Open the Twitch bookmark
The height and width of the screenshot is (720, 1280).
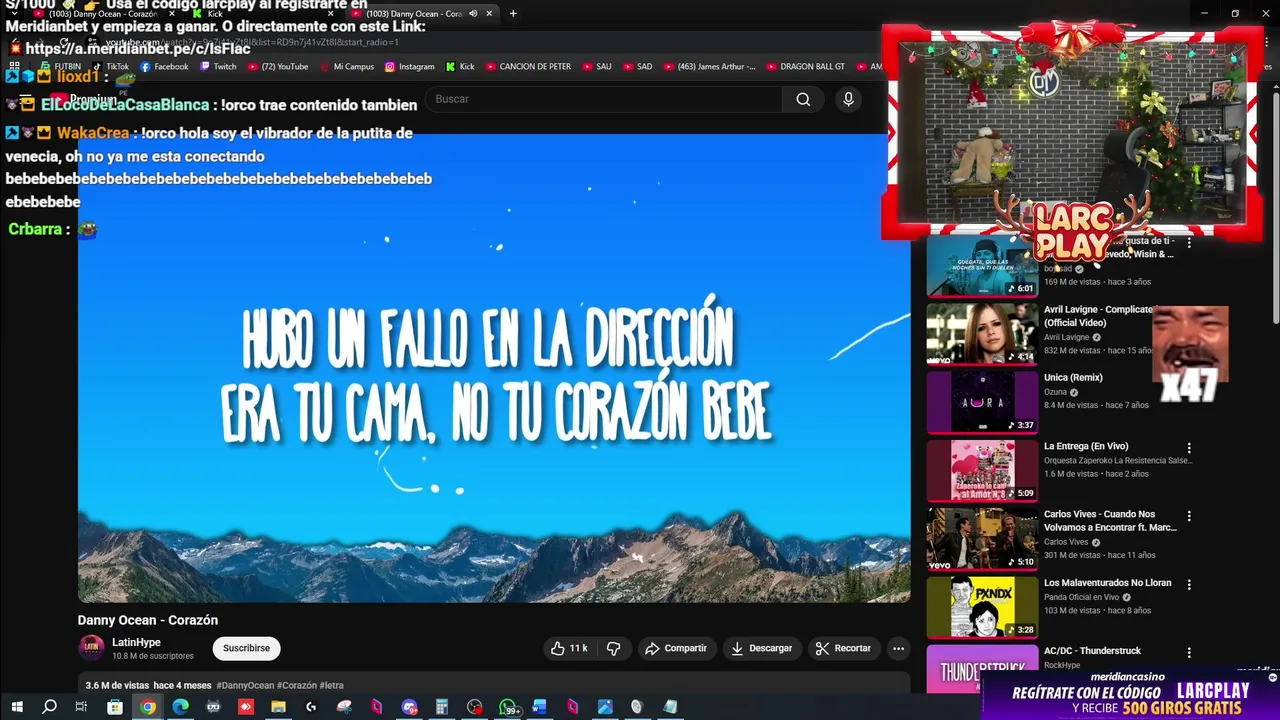218,66
